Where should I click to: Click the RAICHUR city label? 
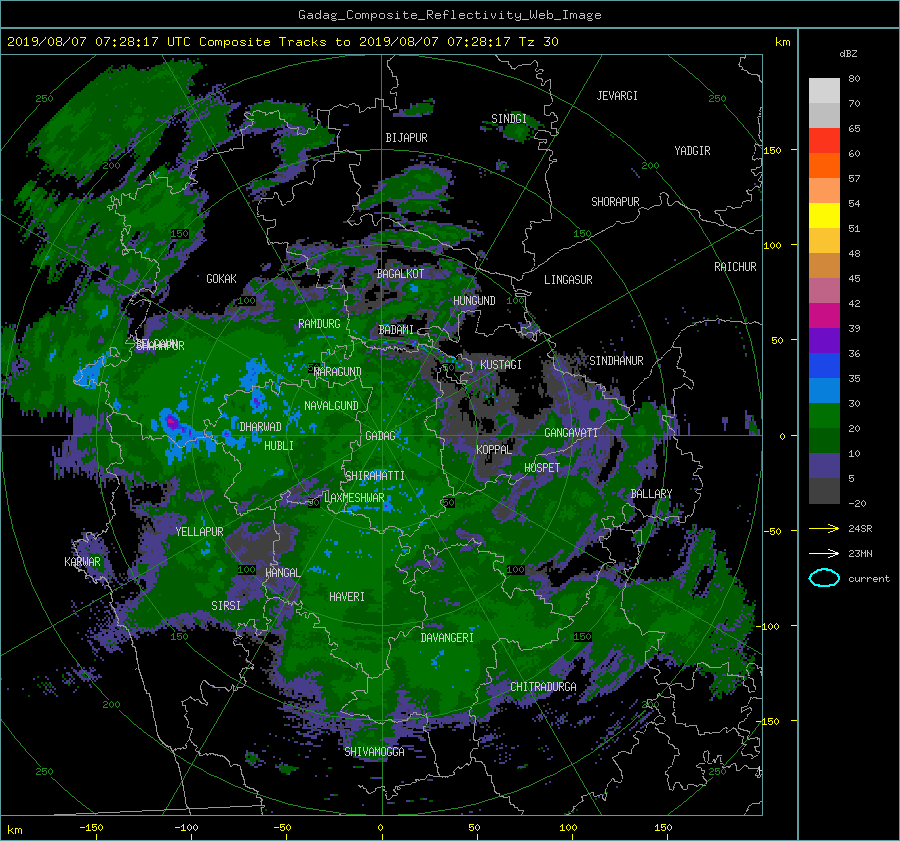pos(735,267)
